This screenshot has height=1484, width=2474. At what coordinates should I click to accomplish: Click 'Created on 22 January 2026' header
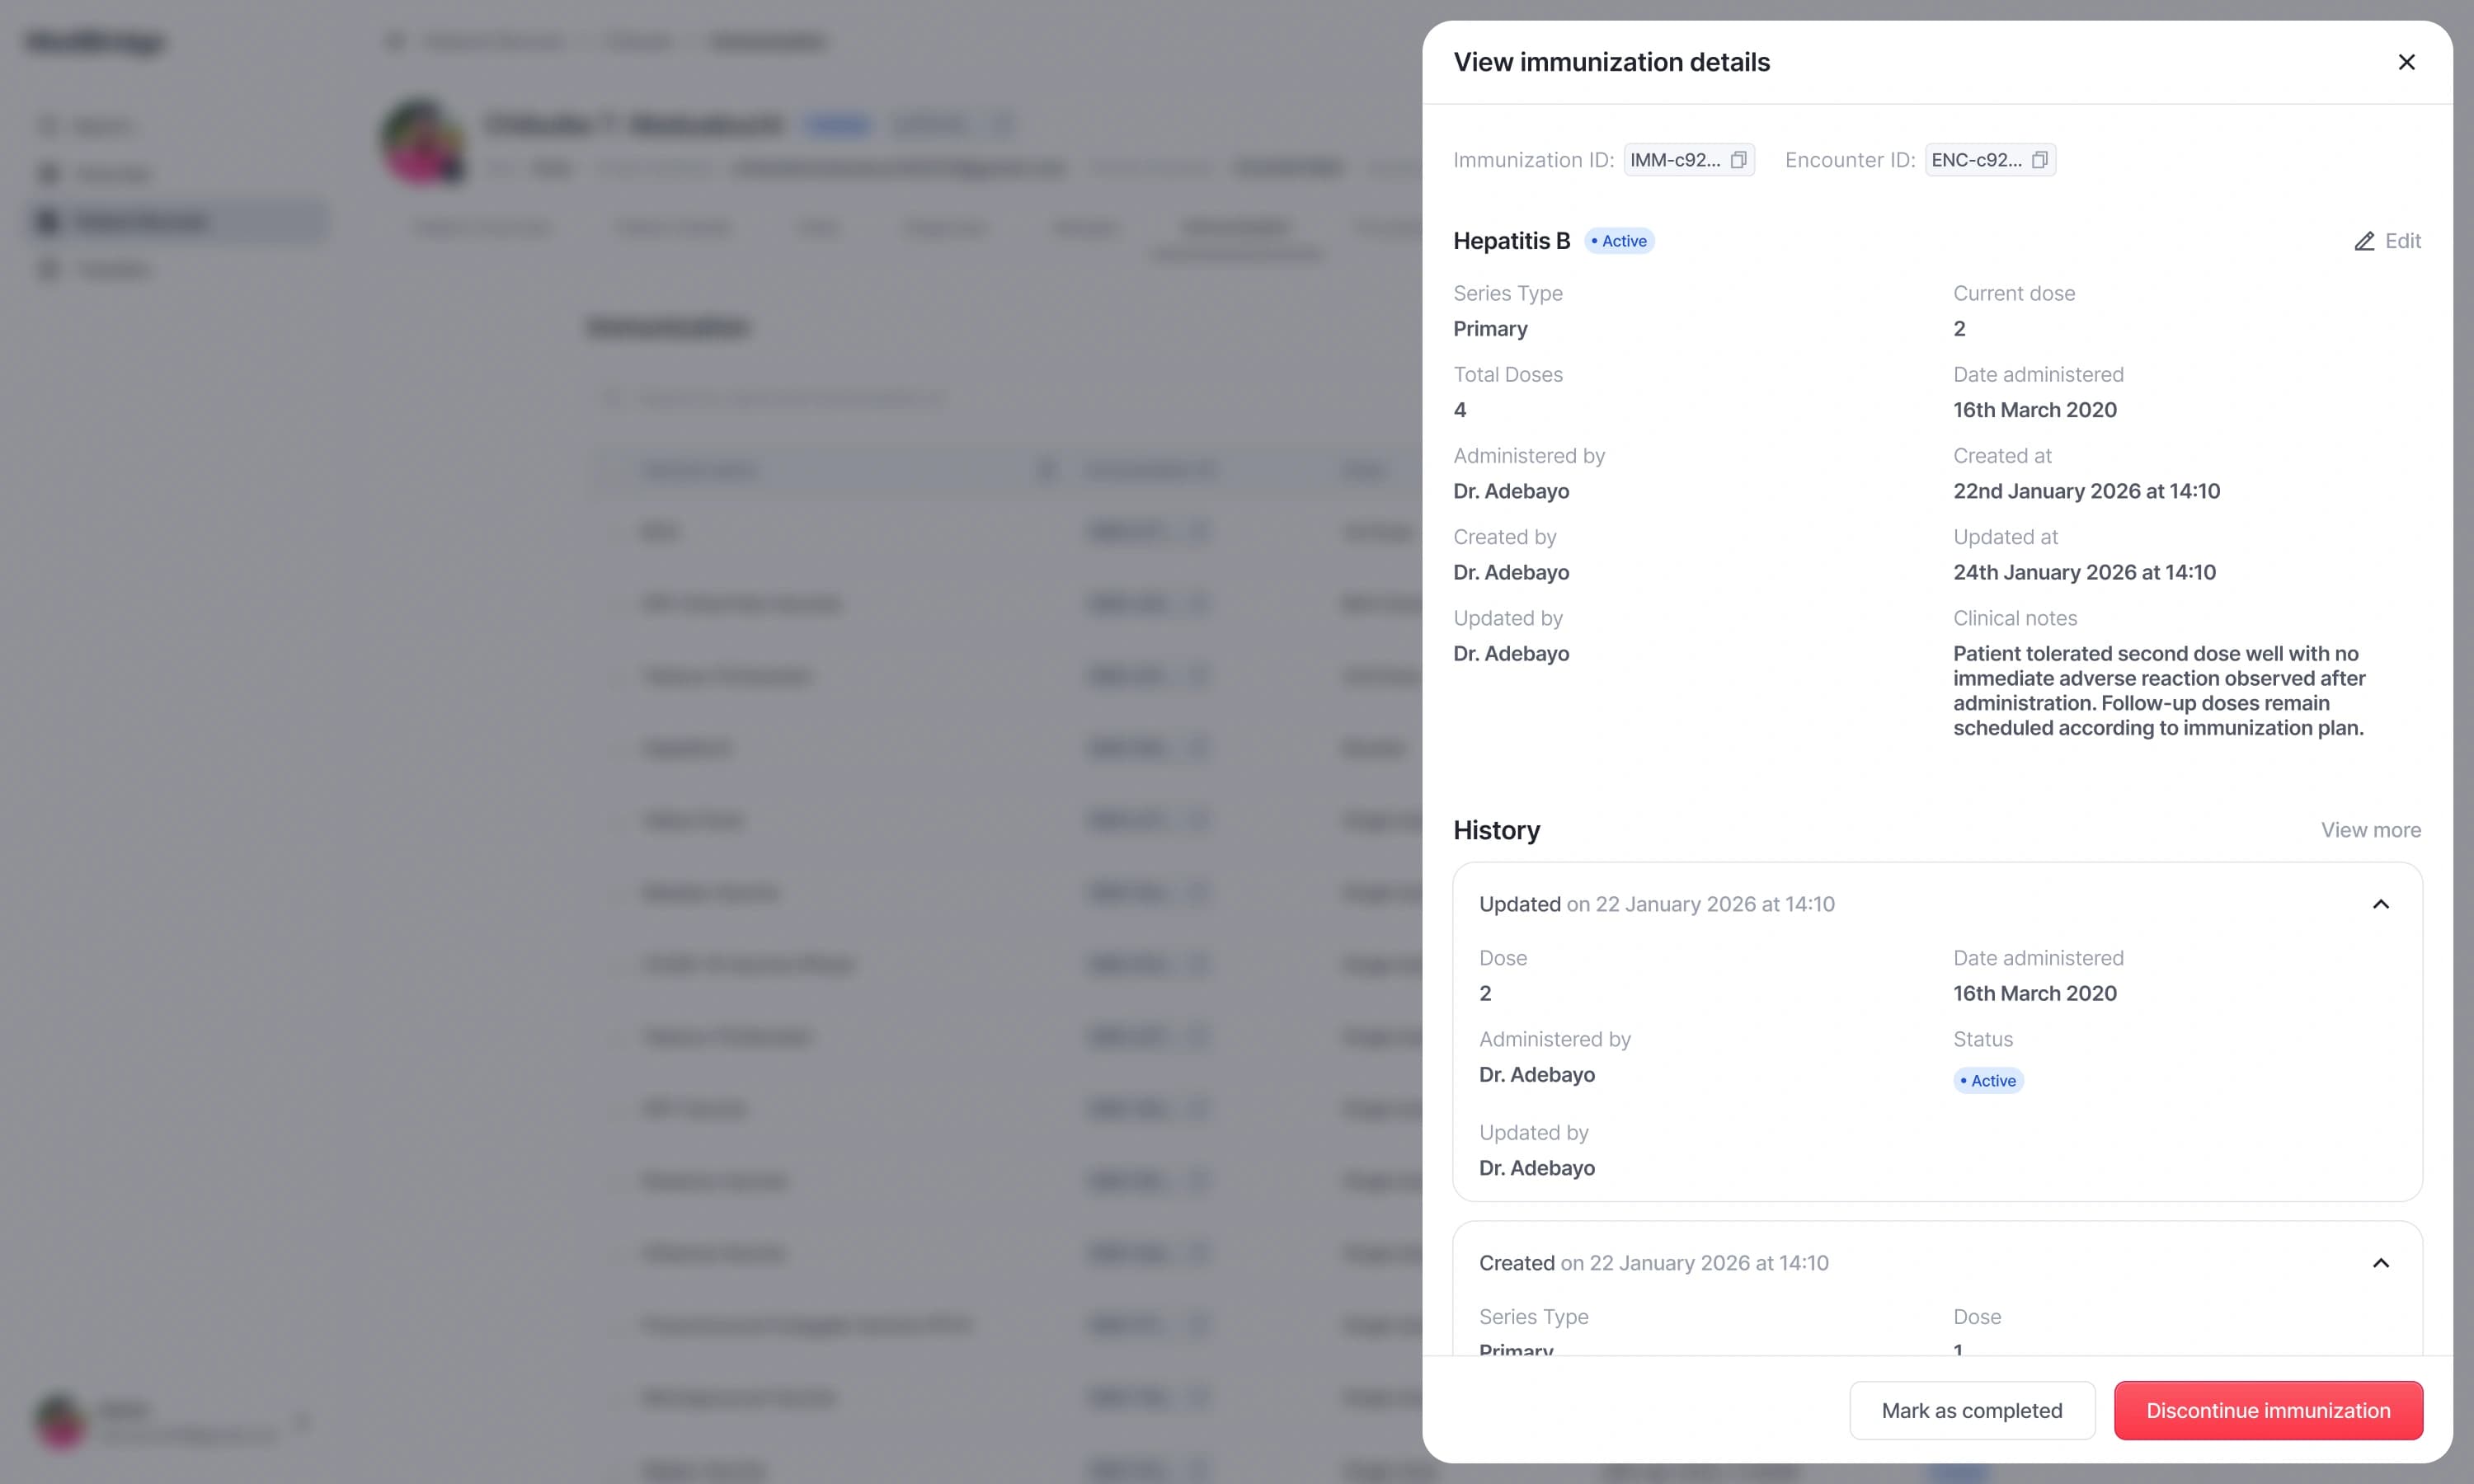(1653, 1263)
